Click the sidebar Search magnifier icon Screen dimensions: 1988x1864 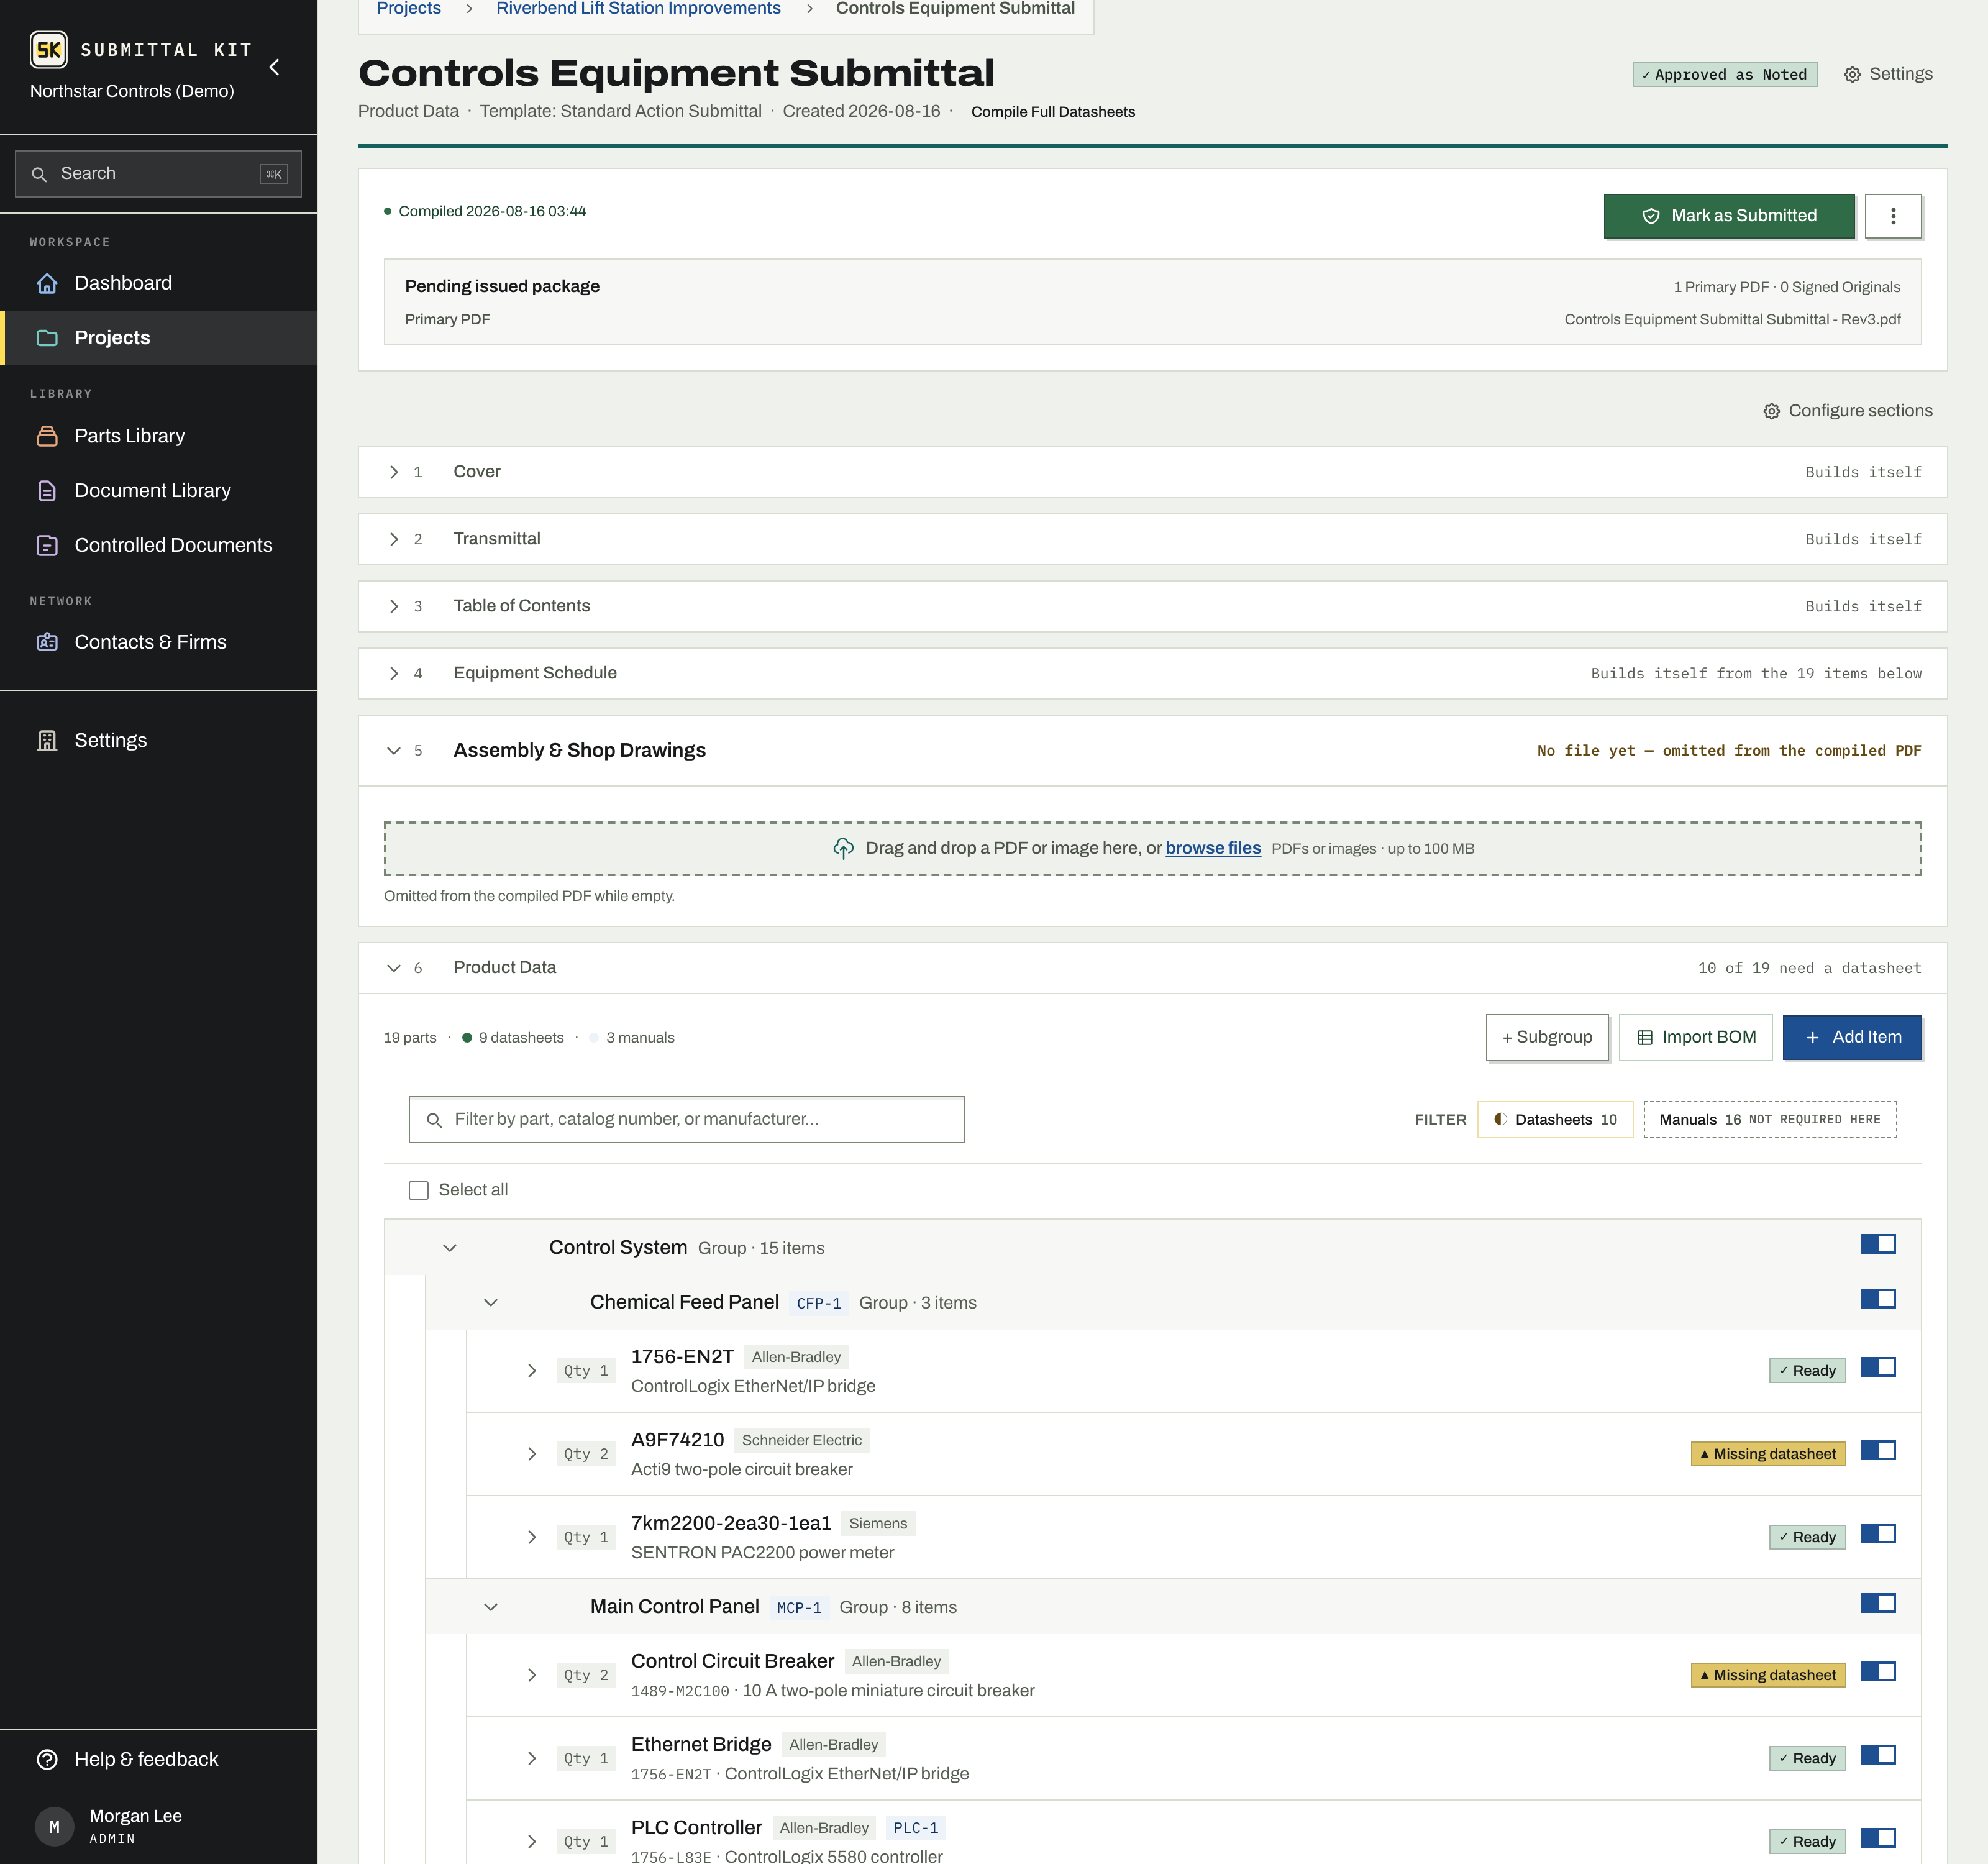click(39, 174)
